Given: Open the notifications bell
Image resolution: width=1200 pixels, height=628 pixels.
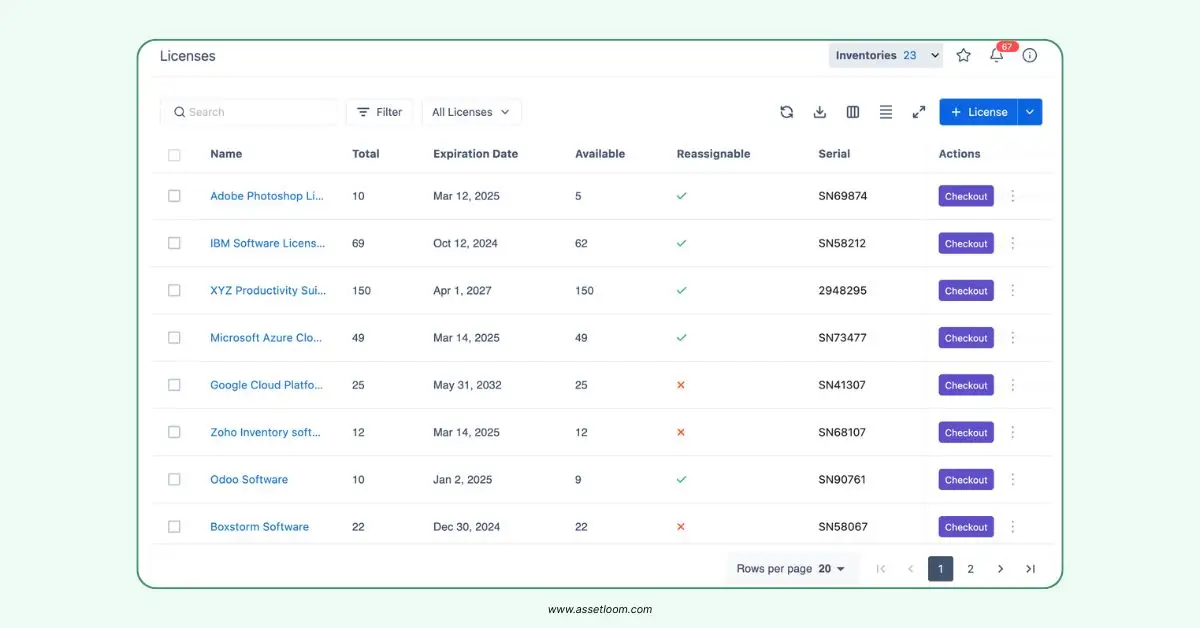Looking at the screenshot, I should (x=996, y=56).
